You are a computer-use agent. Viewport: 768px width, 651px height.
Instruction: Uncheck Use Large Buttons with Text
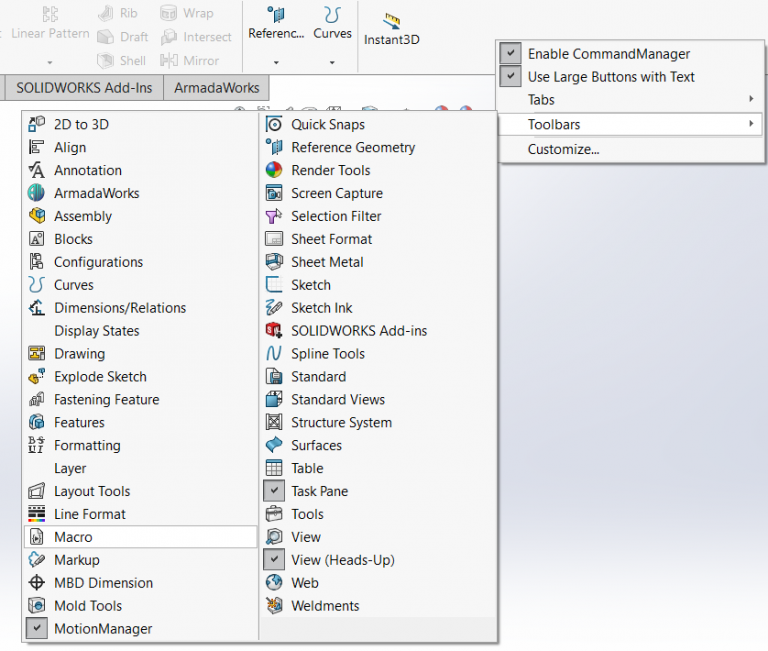(511, 77)
